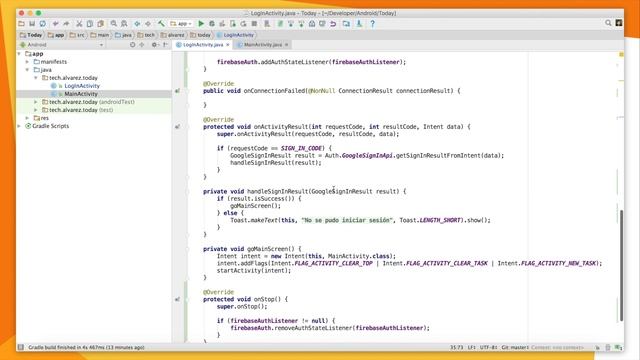Click the user avatar icon at top right
Screen dimensions: 640x360
(x=619, y=23)
